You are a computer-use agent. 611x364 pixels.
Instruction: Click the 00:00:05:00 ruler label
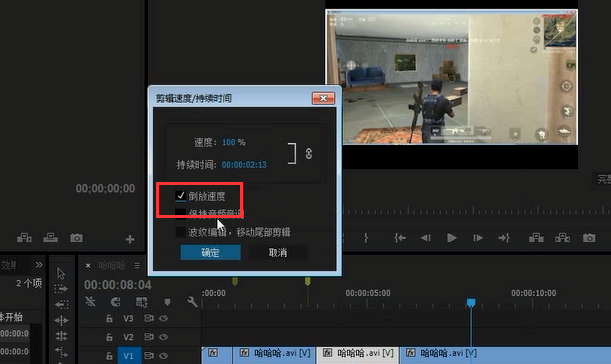368,293
